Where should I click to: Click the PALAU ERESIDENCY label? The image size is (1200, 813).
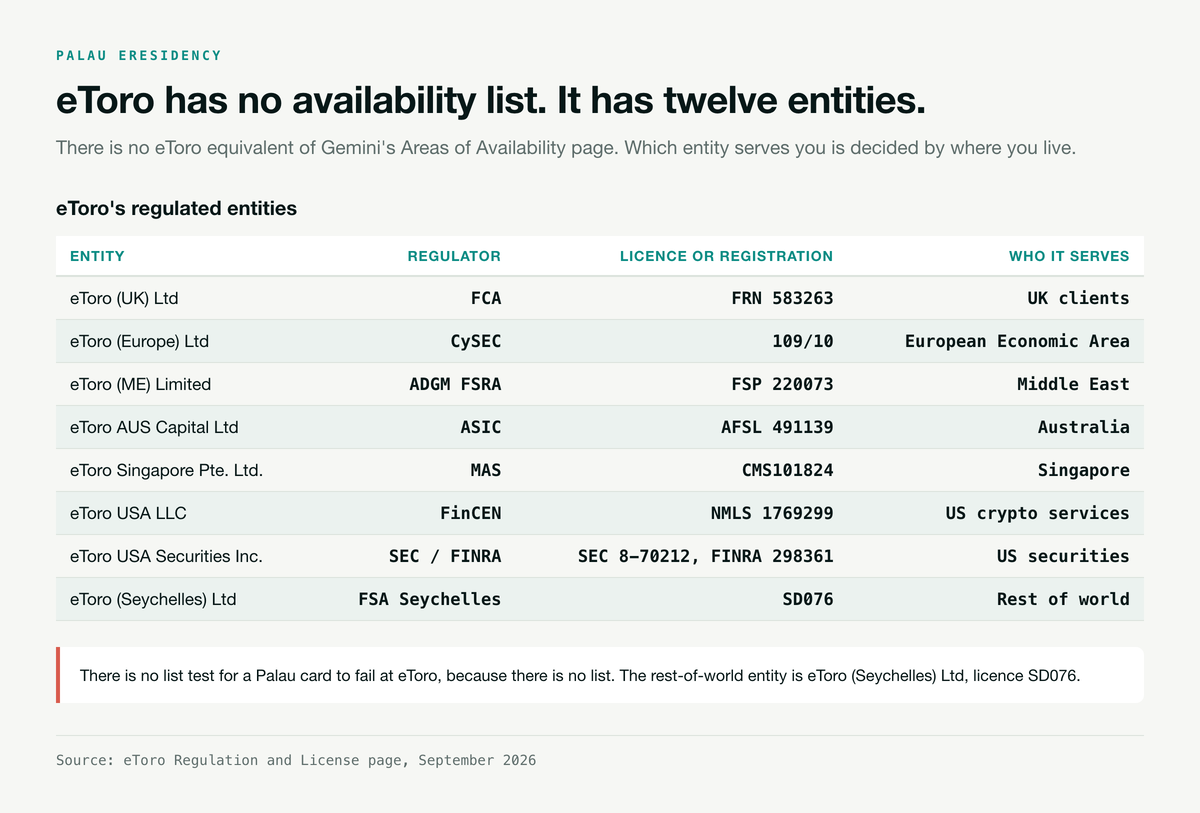tap(139, 55)
